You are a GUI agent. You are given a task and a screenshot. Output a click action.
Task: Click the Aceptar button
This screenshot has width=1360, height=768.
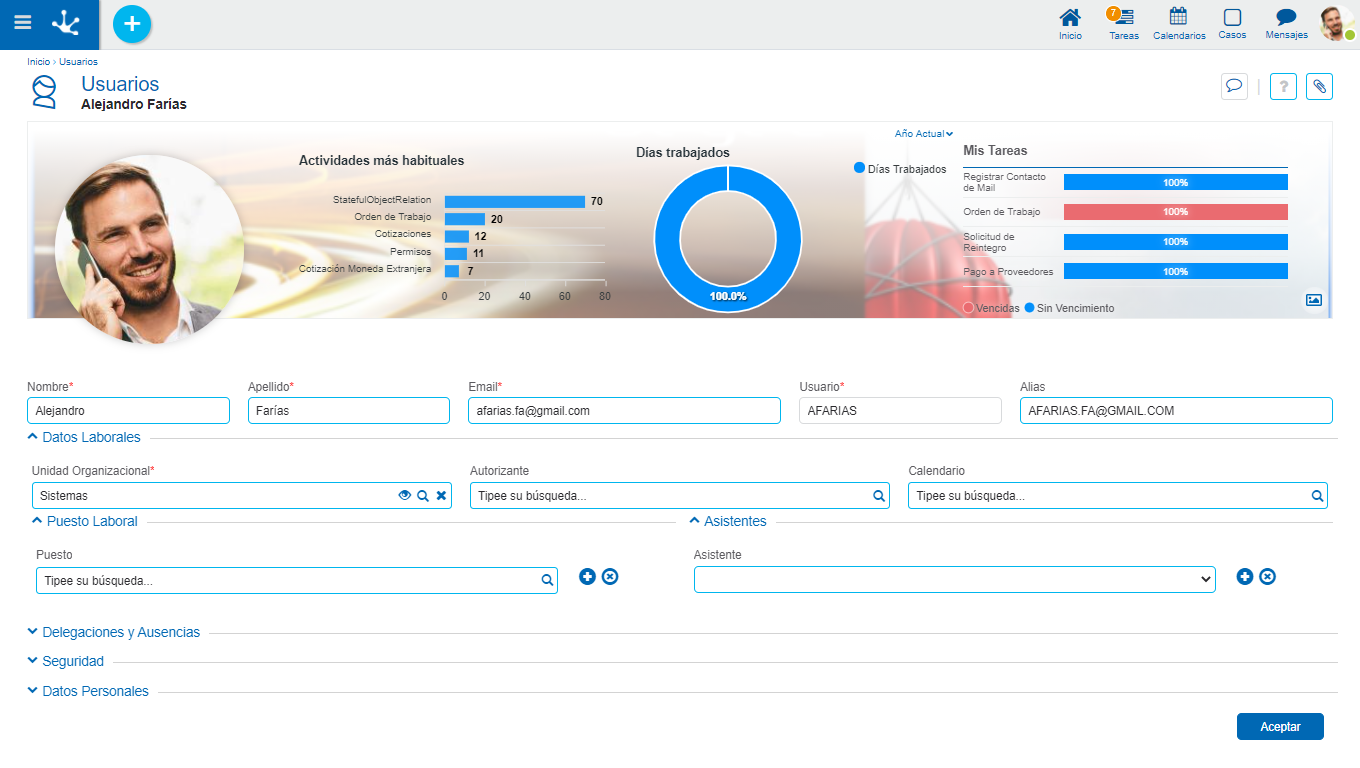click(x=1280, y=727)
